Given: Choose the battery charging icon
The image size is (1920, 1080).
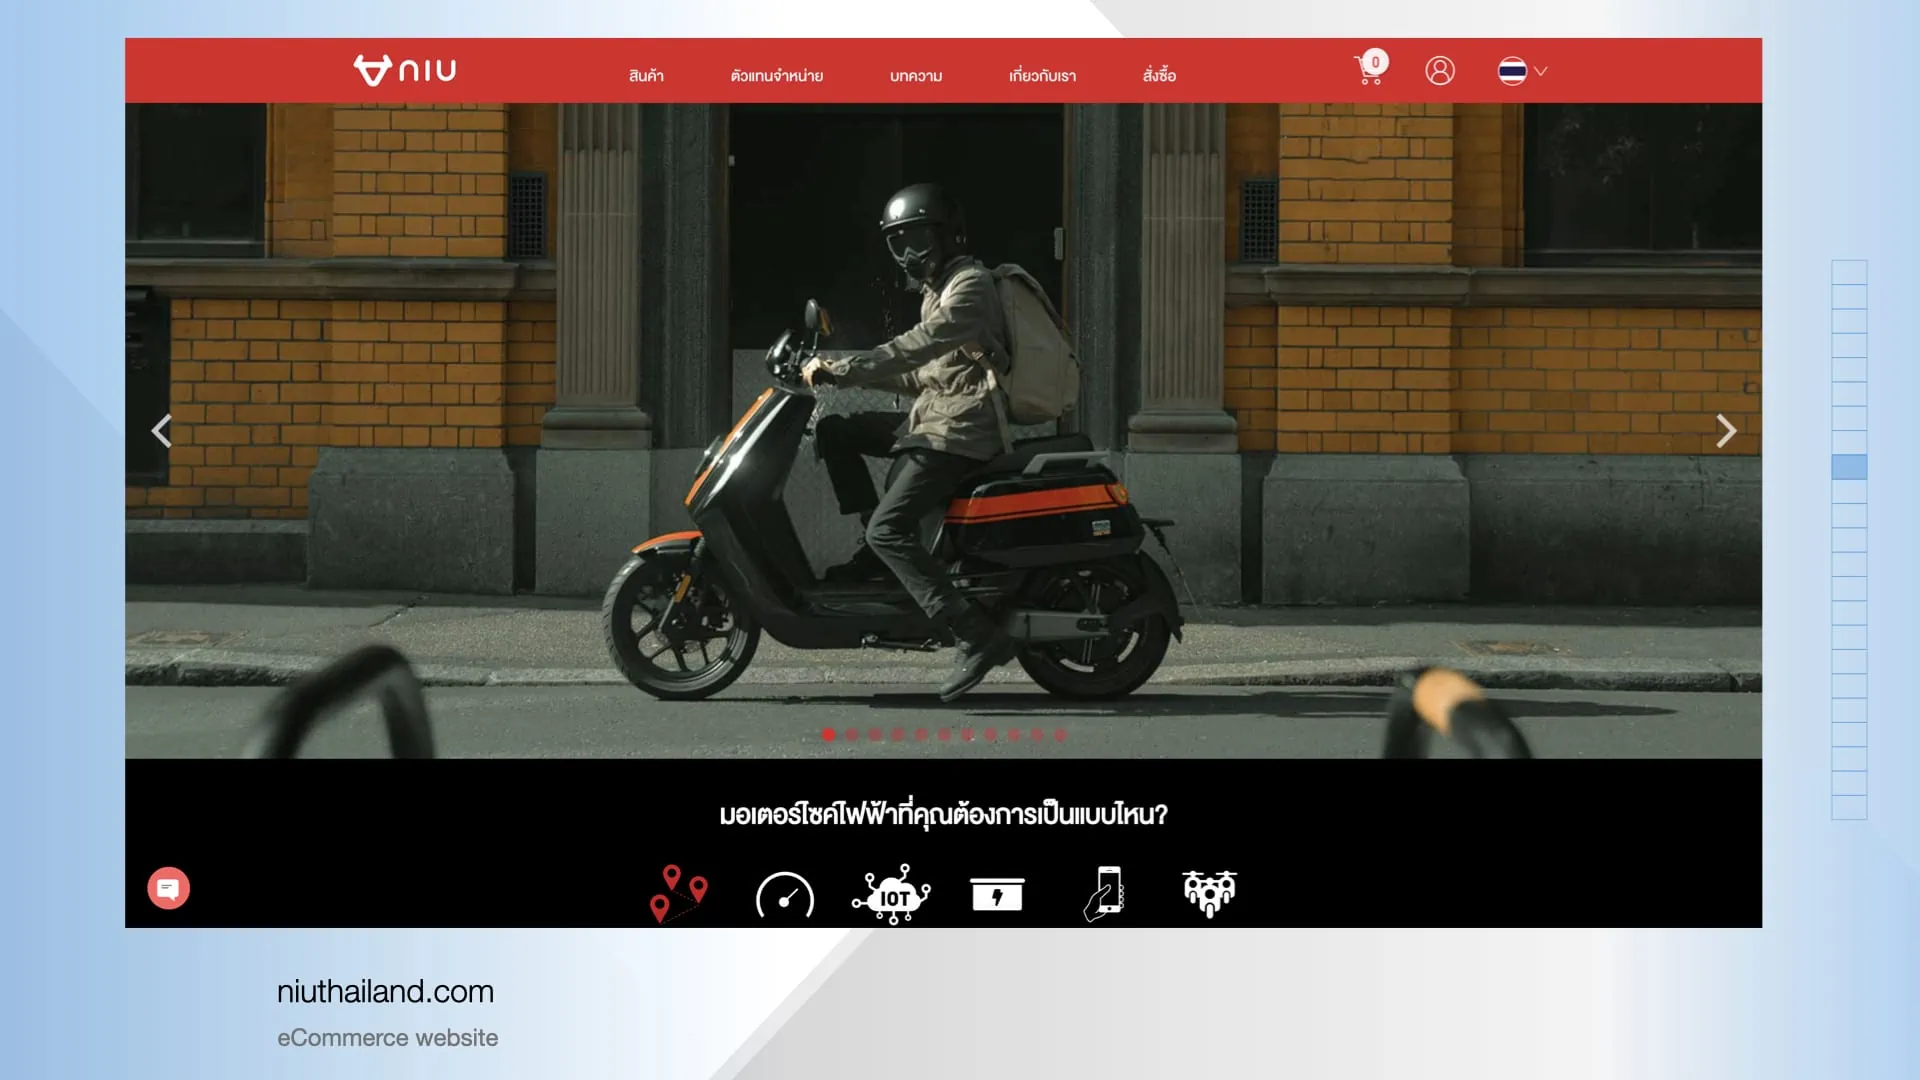Looking at the screenshot, I should [x=997, y=894].
